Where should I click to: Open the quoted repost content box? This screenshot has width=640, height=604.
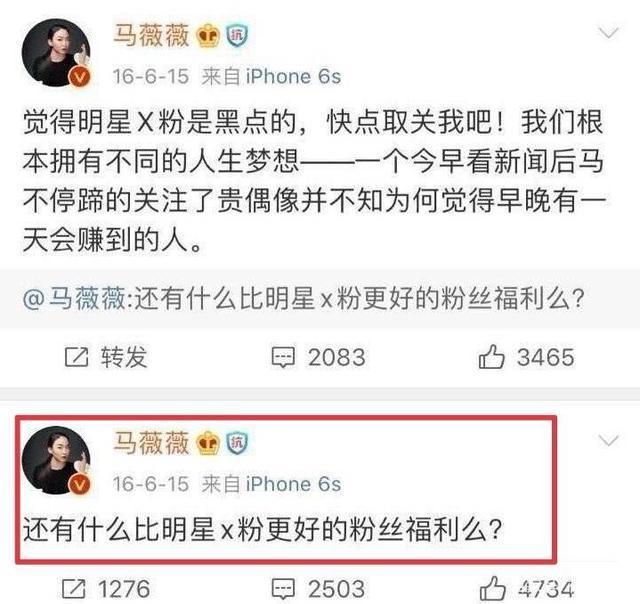coord(320,298)
